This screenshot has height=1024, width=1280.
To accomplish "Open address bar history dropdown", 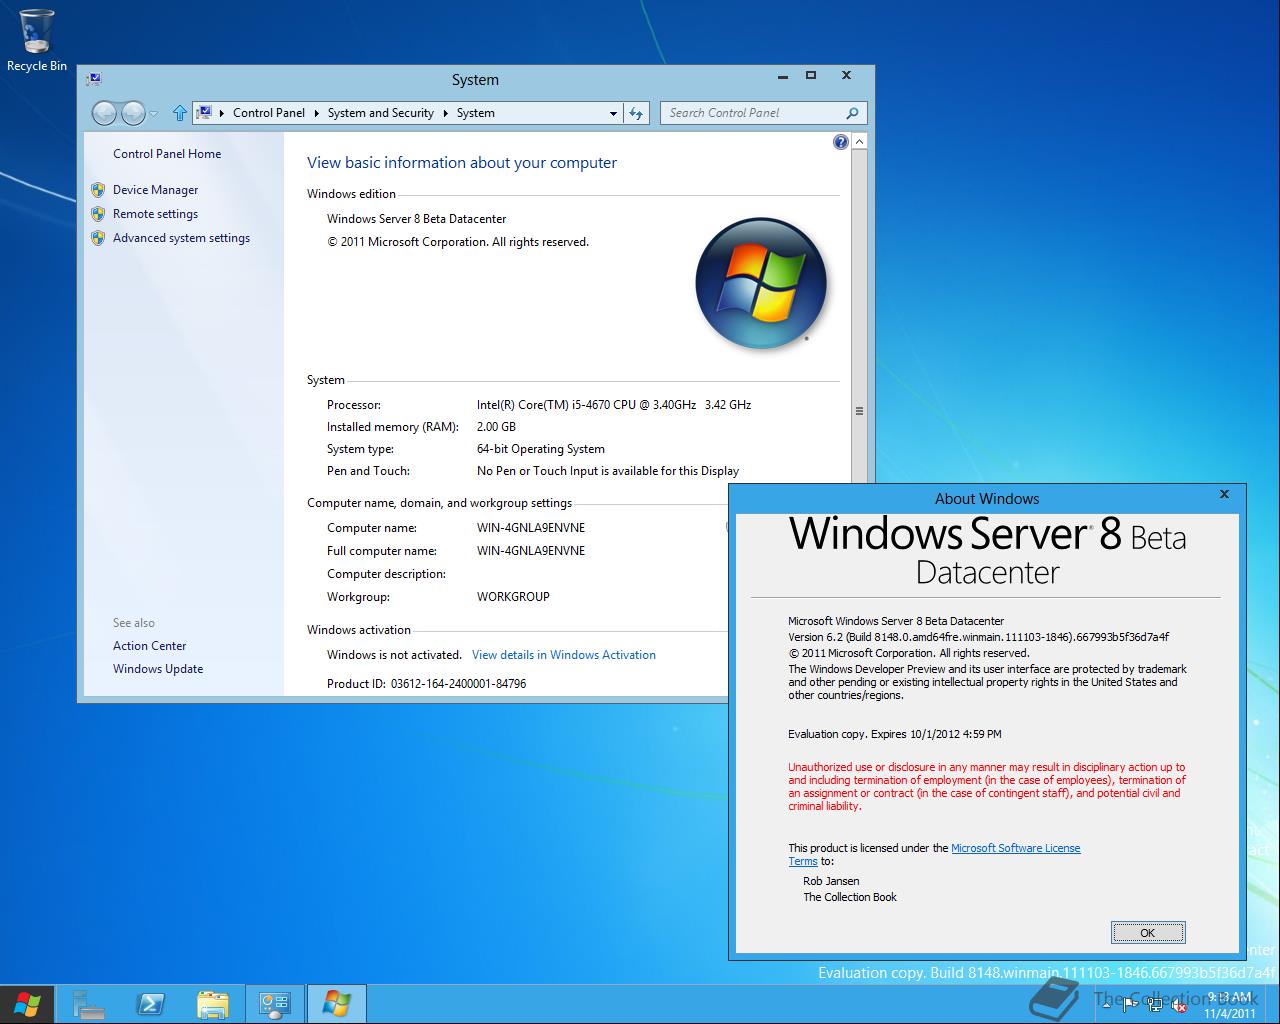I will pos(613,114).
